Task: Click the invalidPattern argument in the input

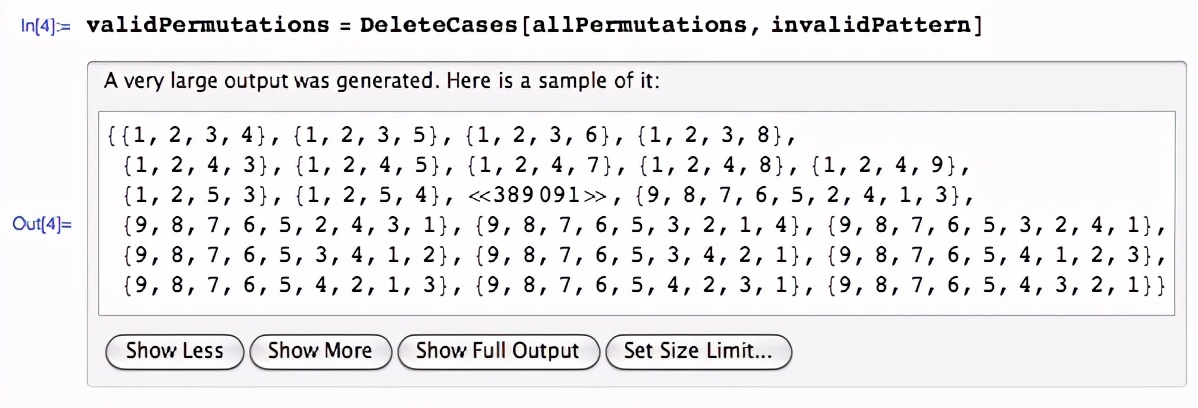Action: 871,26
